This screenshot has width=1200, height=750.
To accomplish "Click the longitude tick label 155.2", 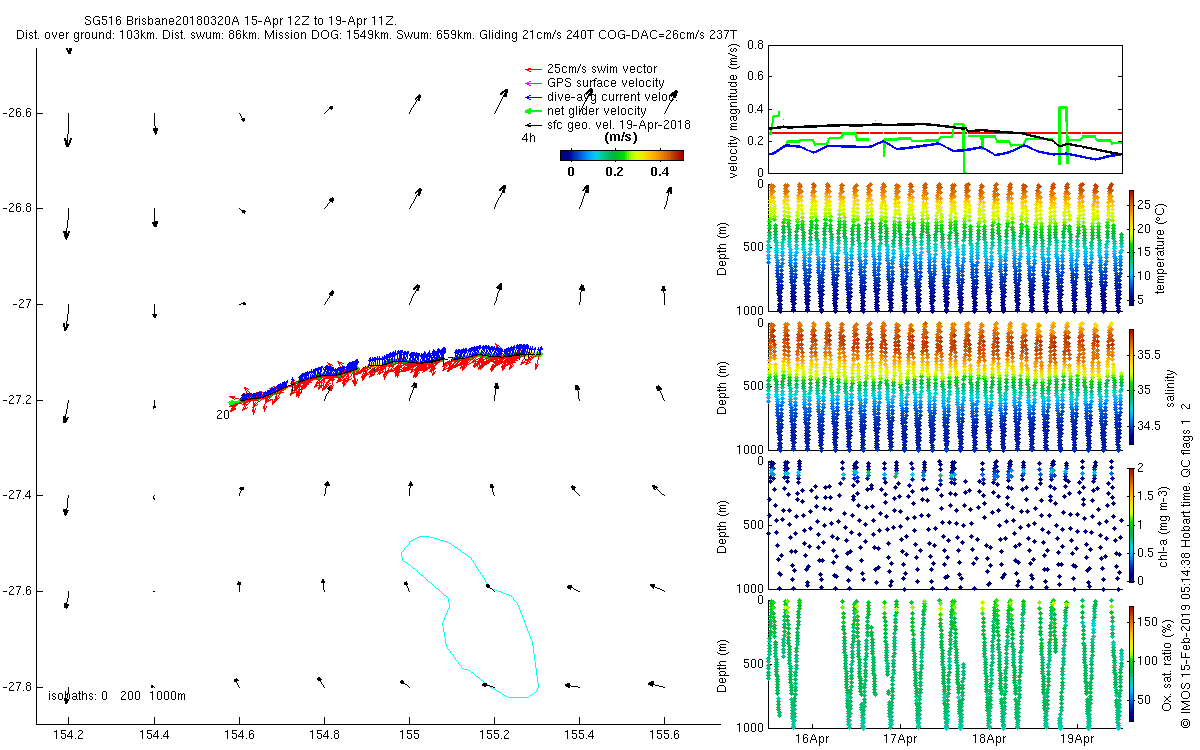I will click(x=494, y=735).
